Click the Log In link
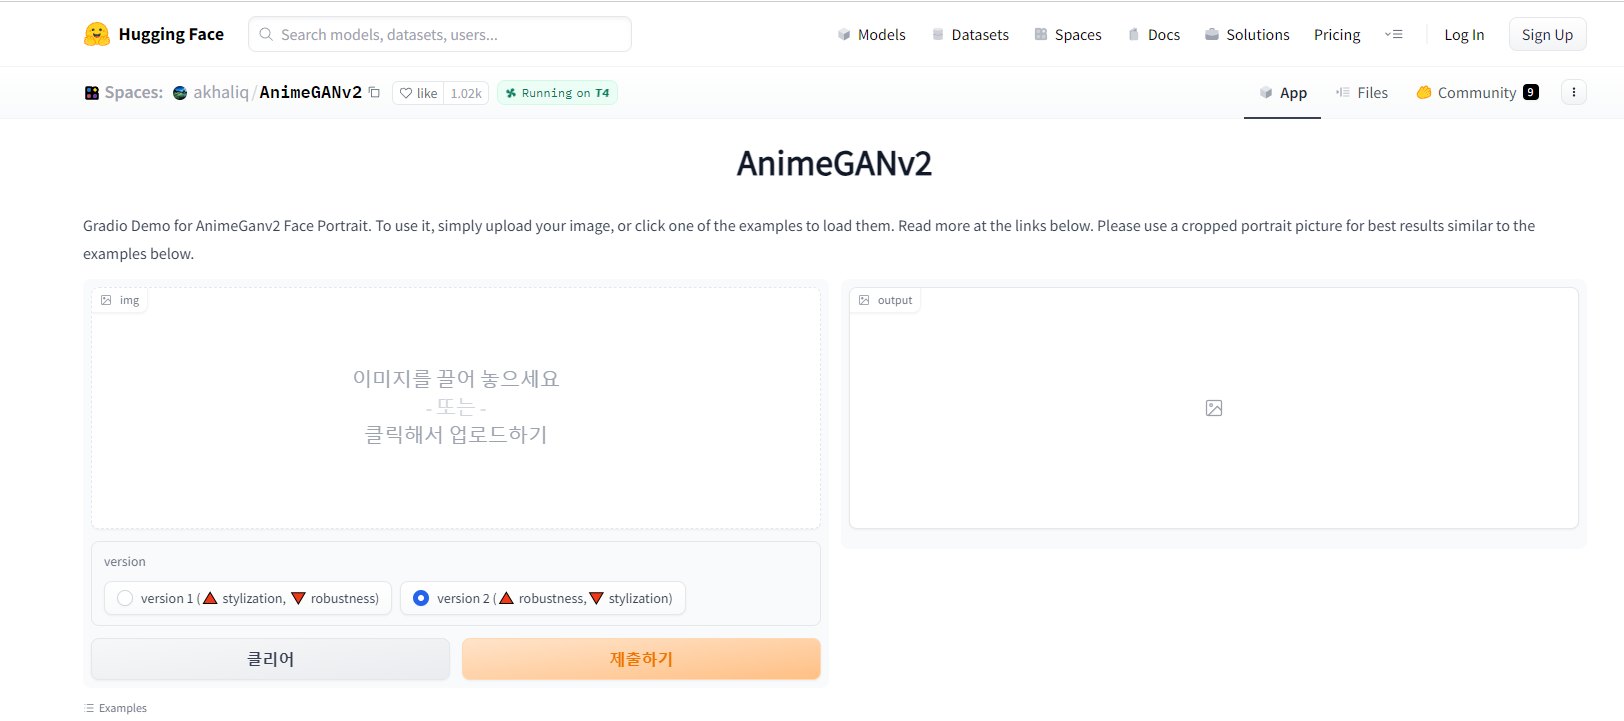This screenshot has width=1624, height=721. 1464,34
